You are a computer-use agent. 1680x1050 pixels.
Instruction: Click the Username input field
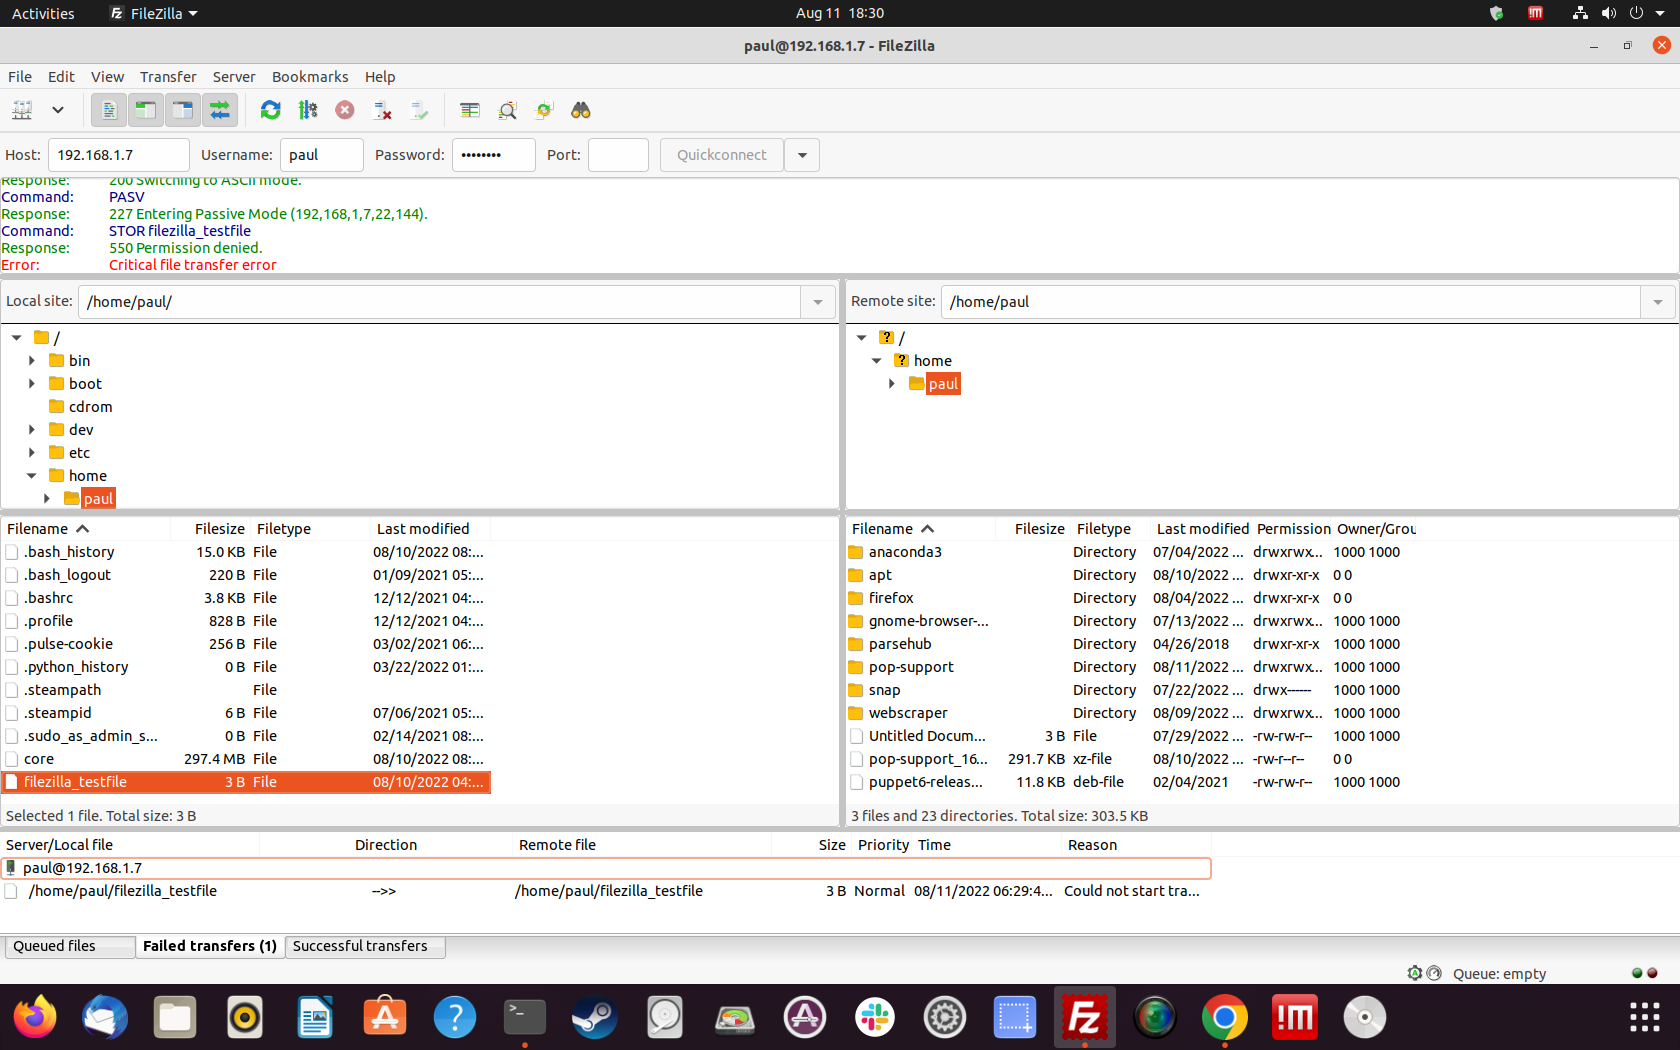pos(321,155)
